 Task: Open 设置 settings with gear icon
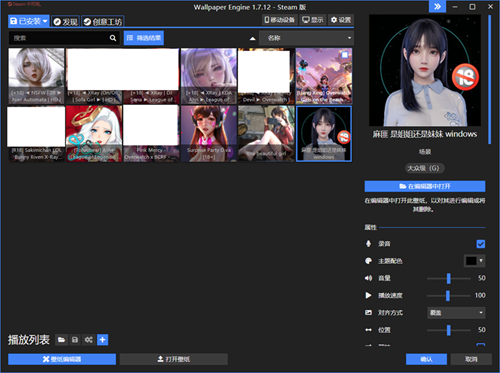(341, 20)
